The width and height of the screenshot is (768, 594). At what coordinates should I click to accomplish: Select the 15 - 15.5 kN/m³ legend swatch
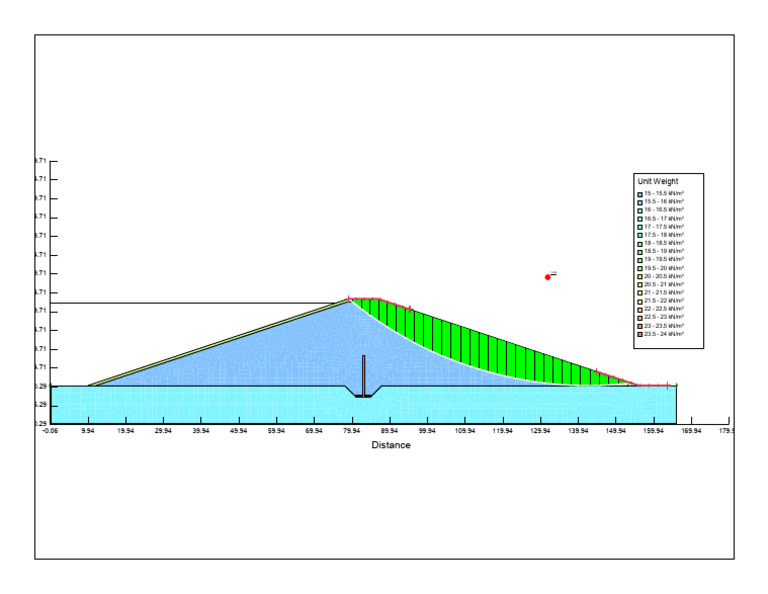pos(640,194)
